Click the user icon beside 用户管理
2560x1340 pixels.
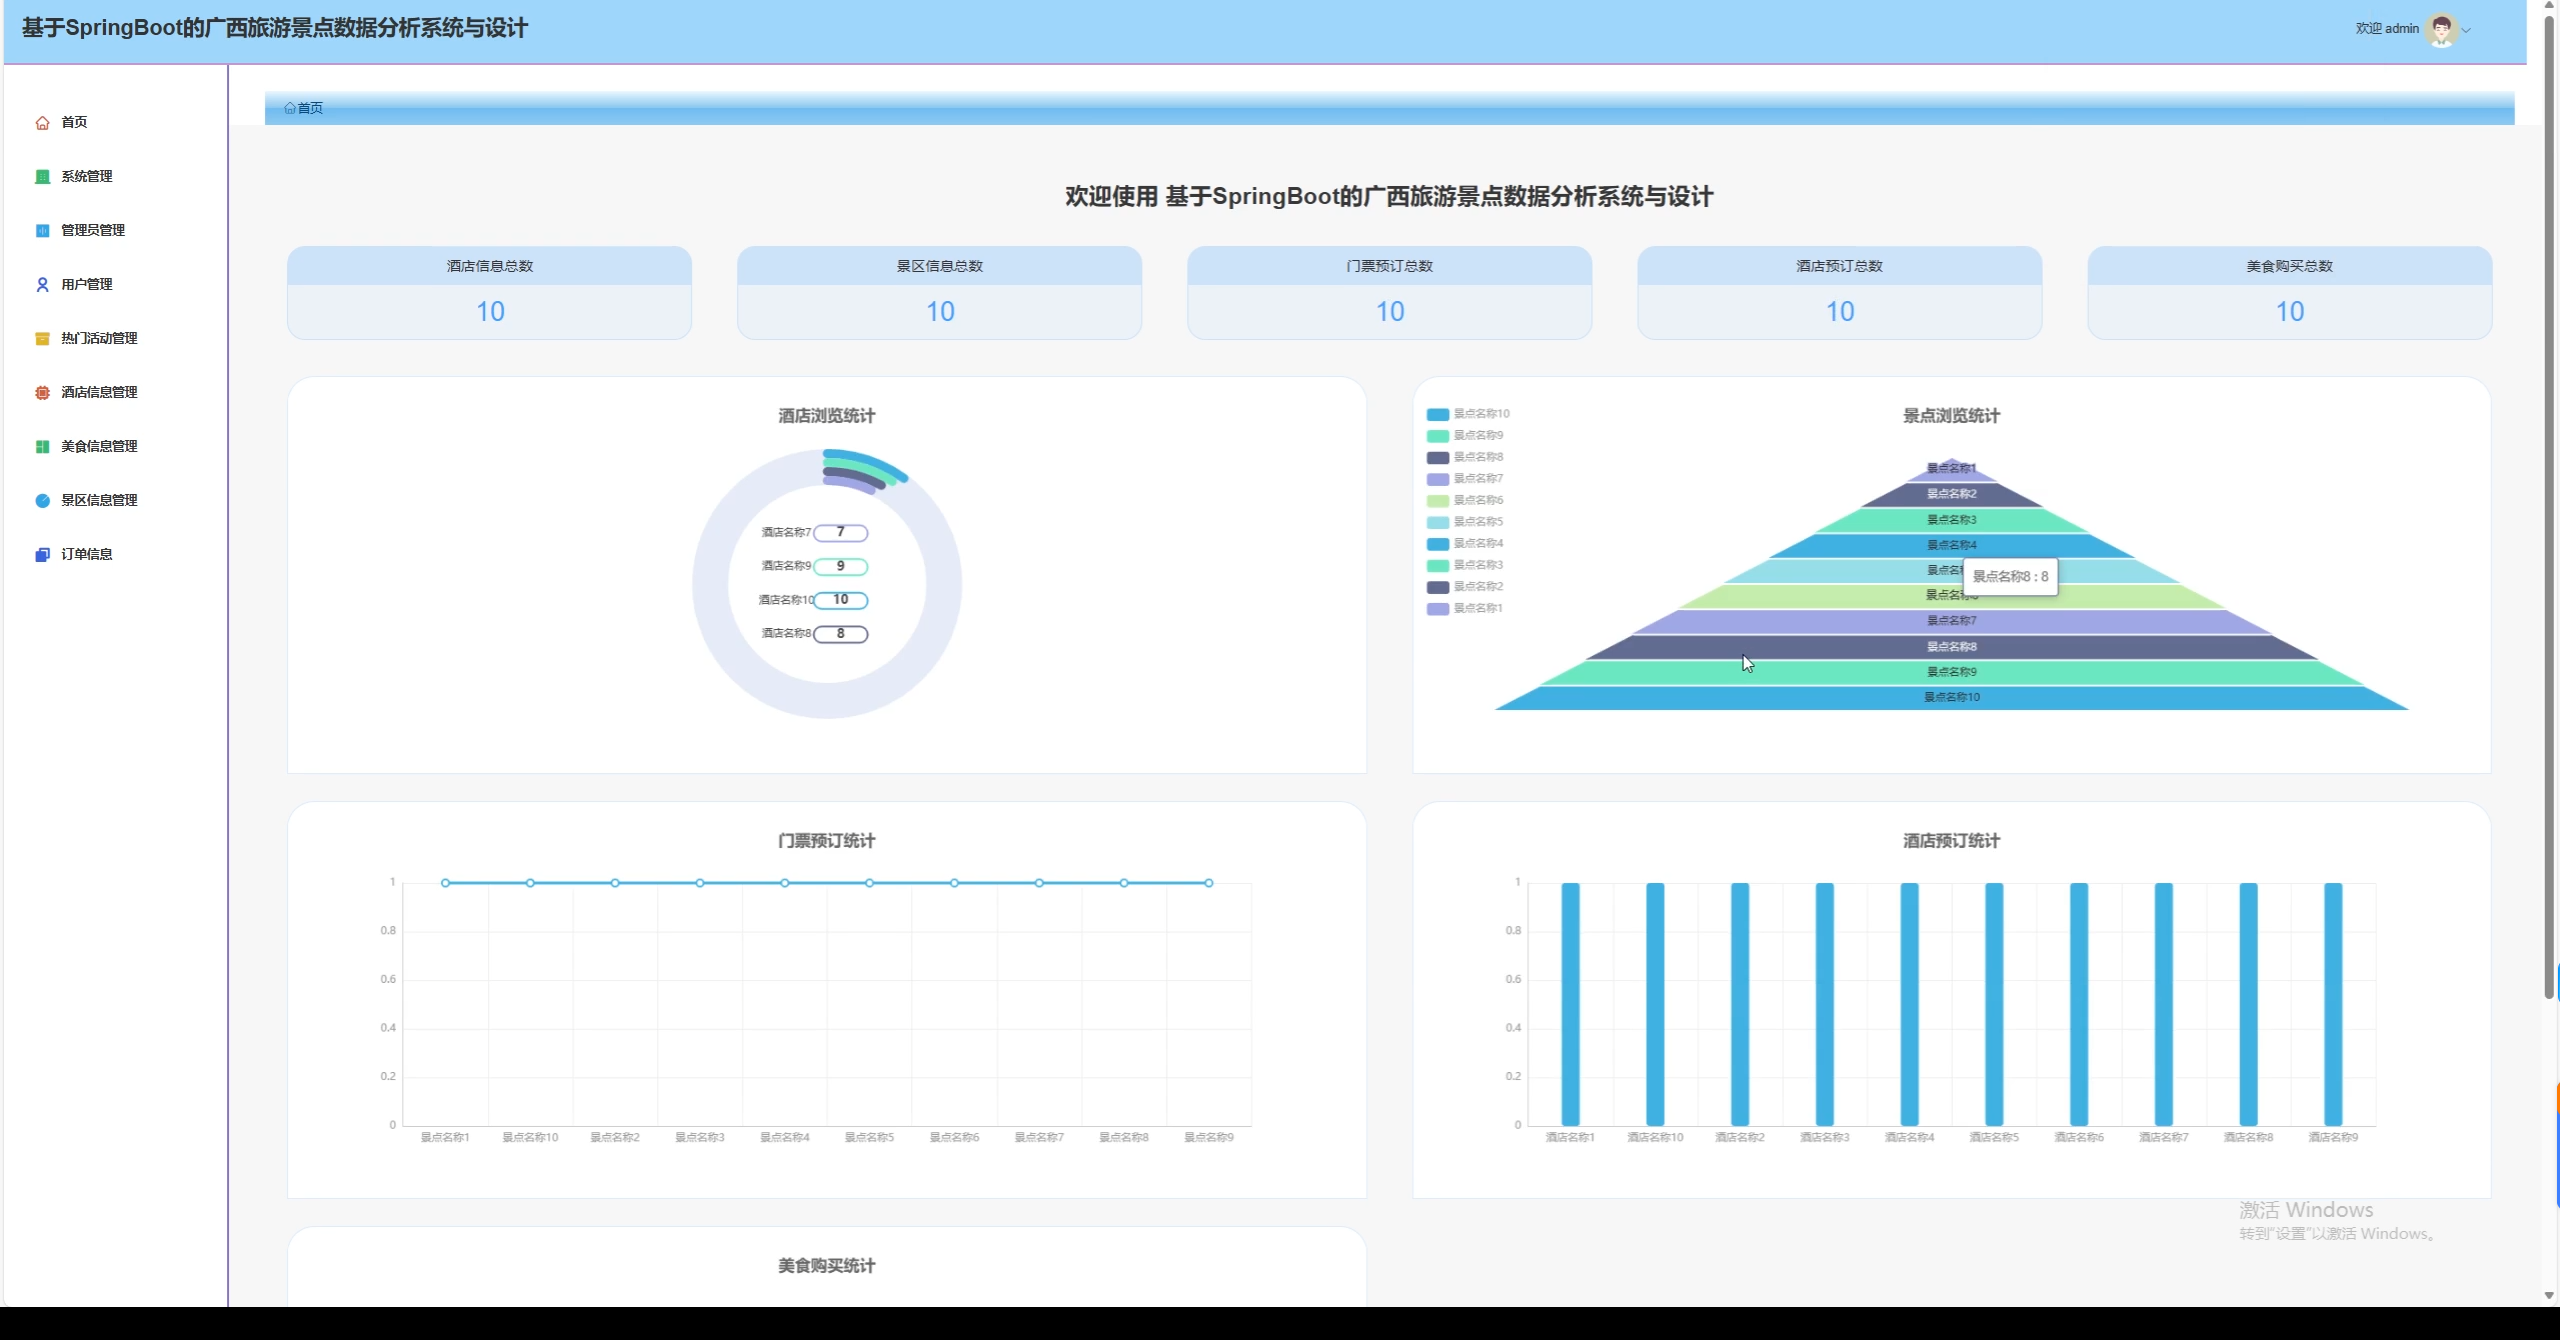[42, 285]
